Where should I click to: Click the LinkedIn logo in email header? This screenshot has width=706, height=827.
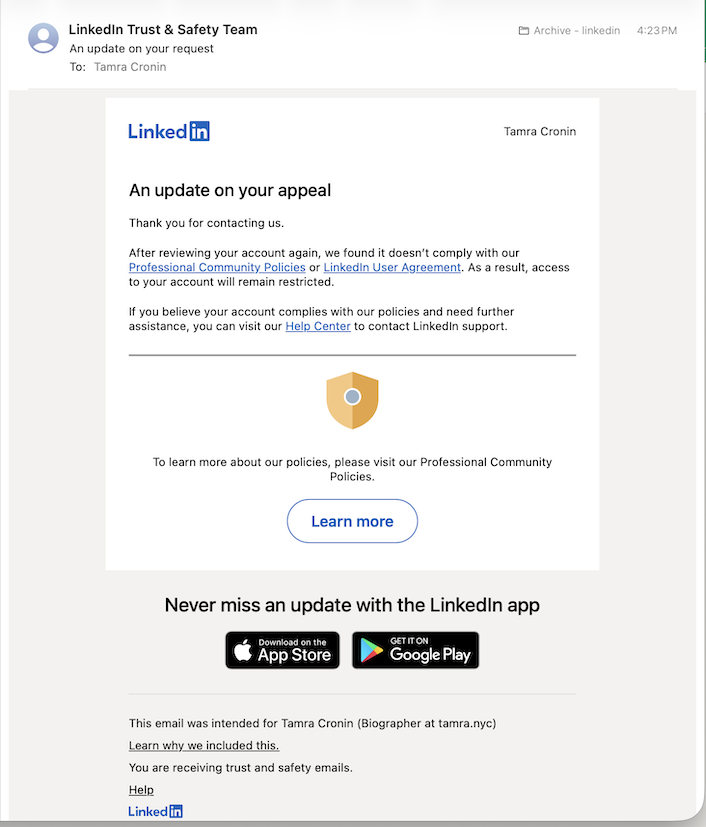coord(169,131)
